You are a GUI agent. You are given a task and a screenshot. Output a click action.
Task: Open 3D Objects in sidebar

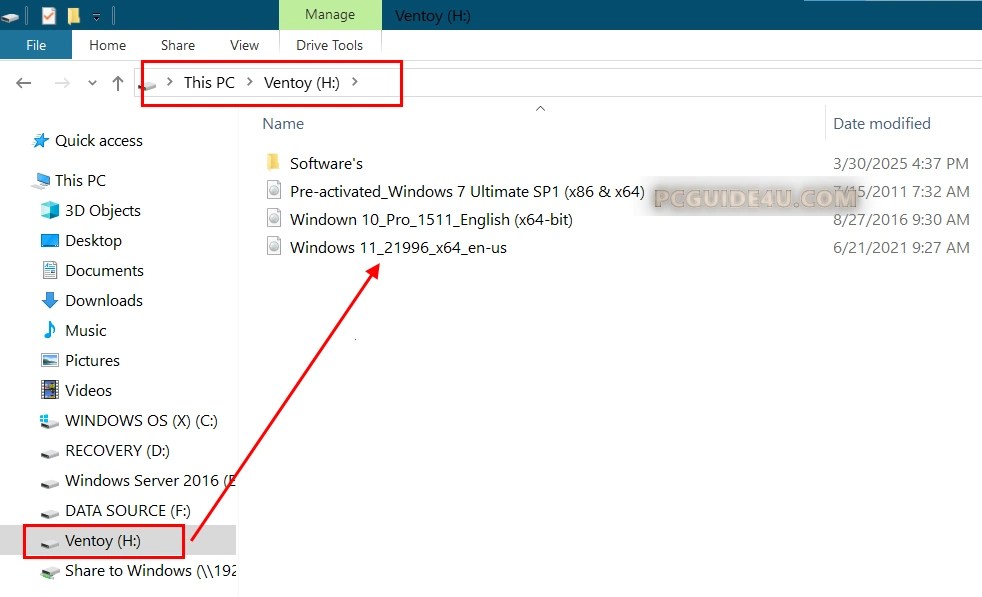(x=103, y=210)
